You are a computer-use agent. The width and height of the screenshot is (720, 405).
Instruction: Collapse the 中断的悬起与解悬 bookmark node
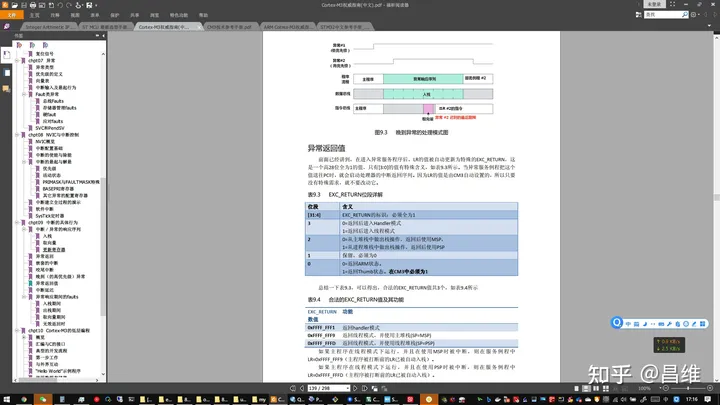tap(24, 162)
